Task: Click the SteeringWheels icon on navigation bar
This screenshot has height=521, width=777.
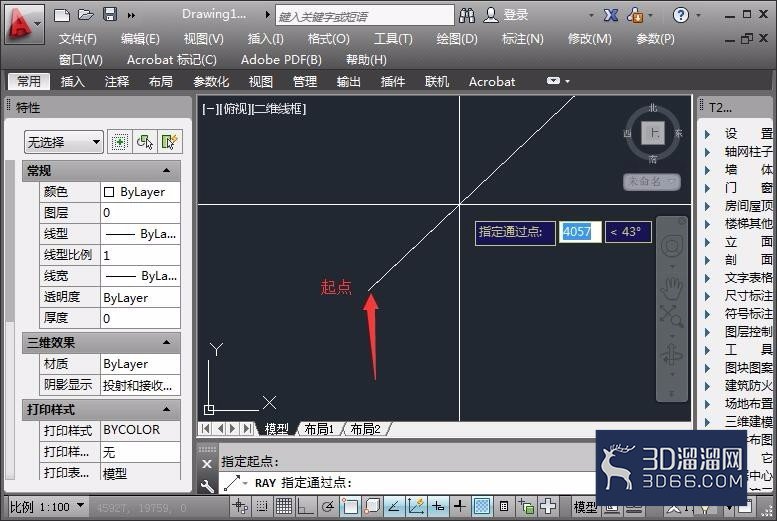Action: pos(672,246)
